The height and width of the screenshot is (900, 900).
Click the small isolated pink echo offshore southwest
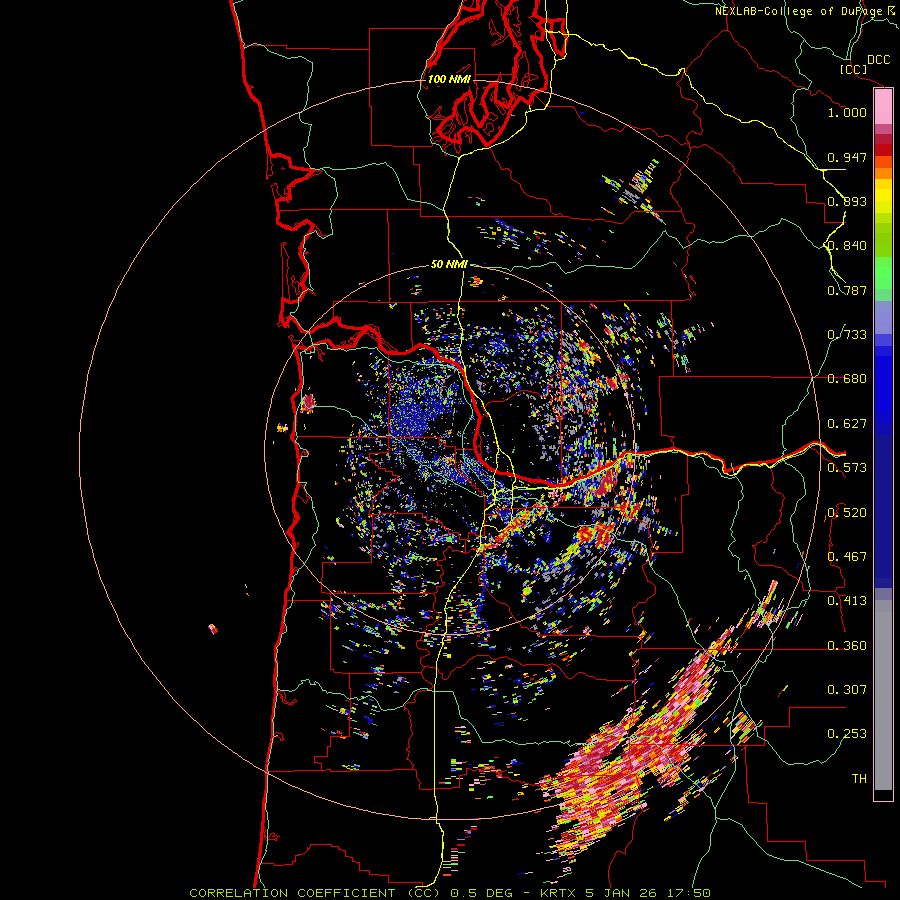pos(213,629)
